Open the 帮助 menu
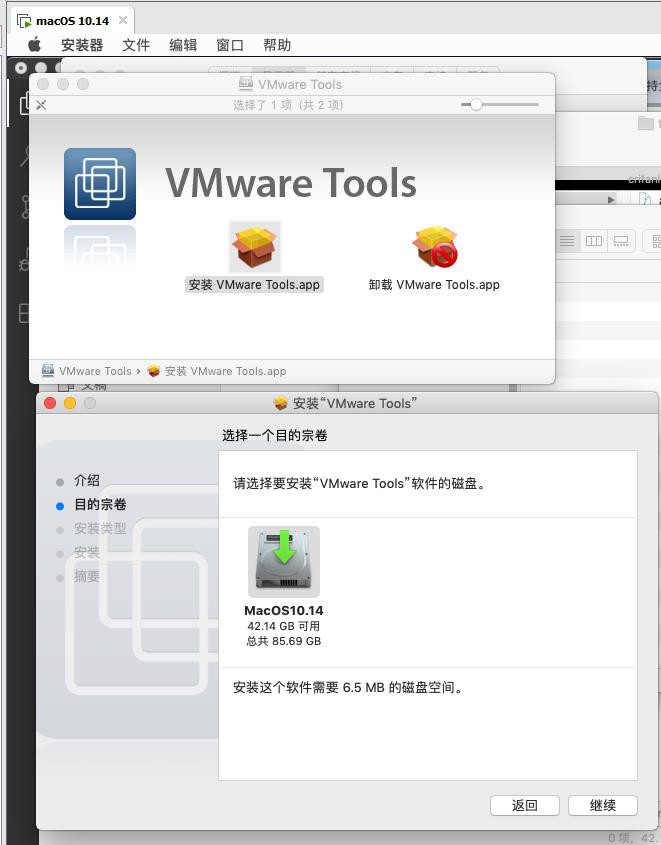This screenshot has height=845, width=661. point(277,45)
